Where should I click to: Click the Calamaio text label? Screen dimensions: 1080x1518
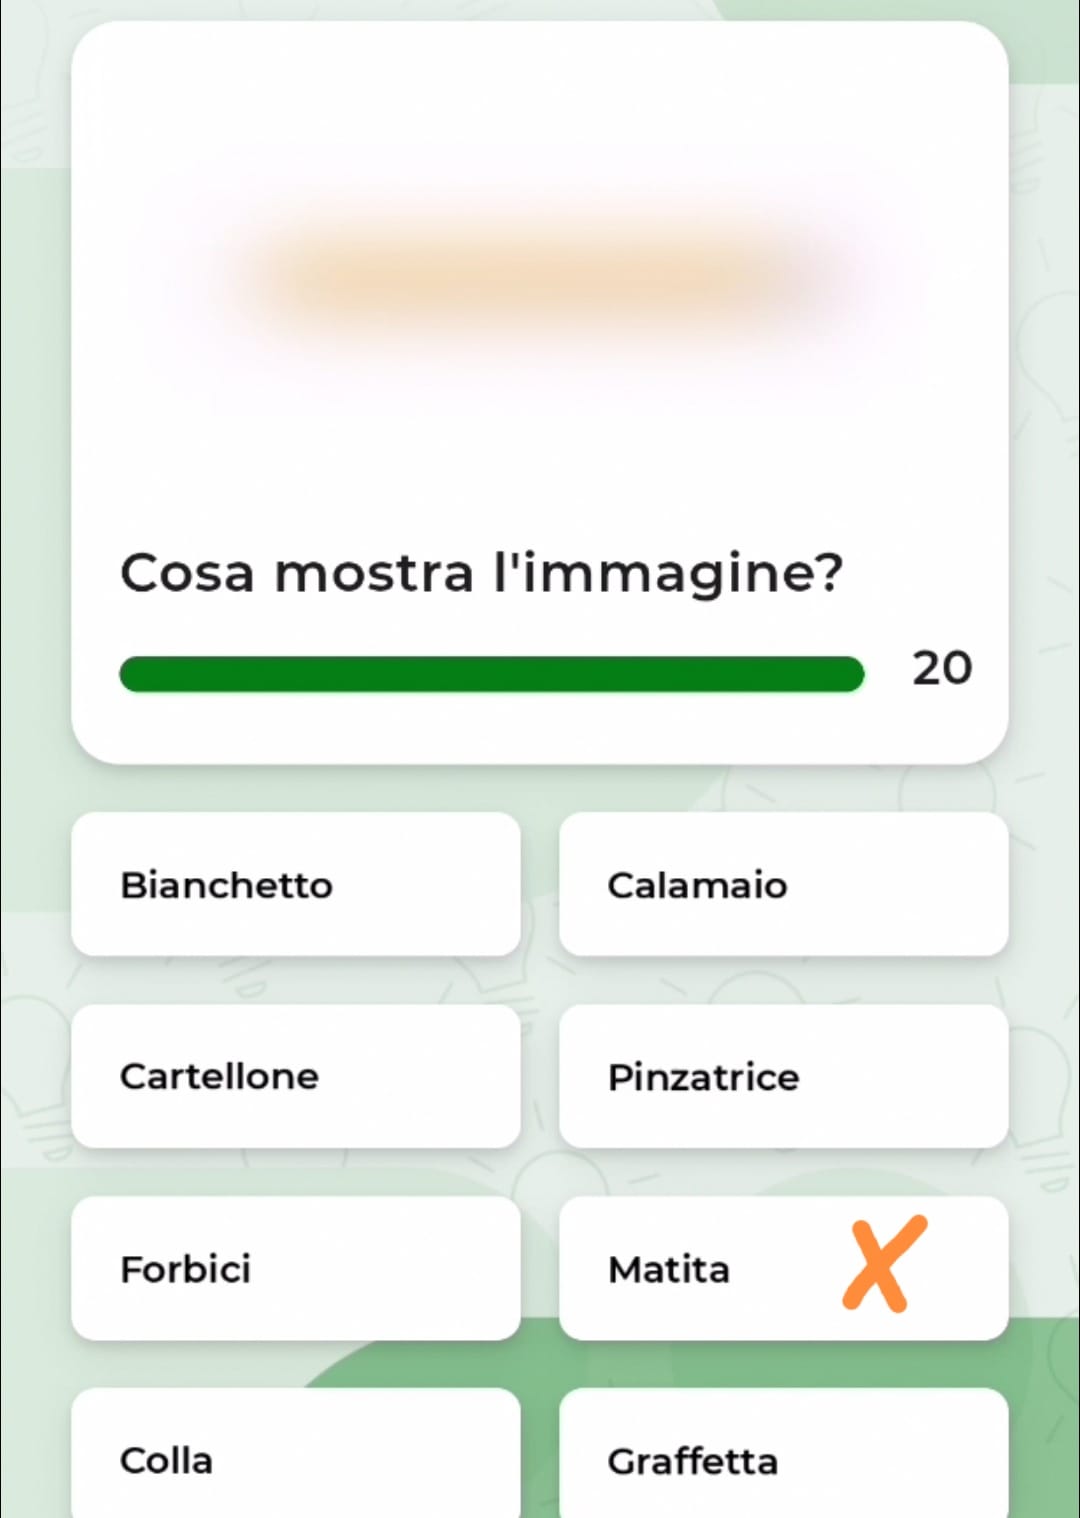click(x=697, y=885)
